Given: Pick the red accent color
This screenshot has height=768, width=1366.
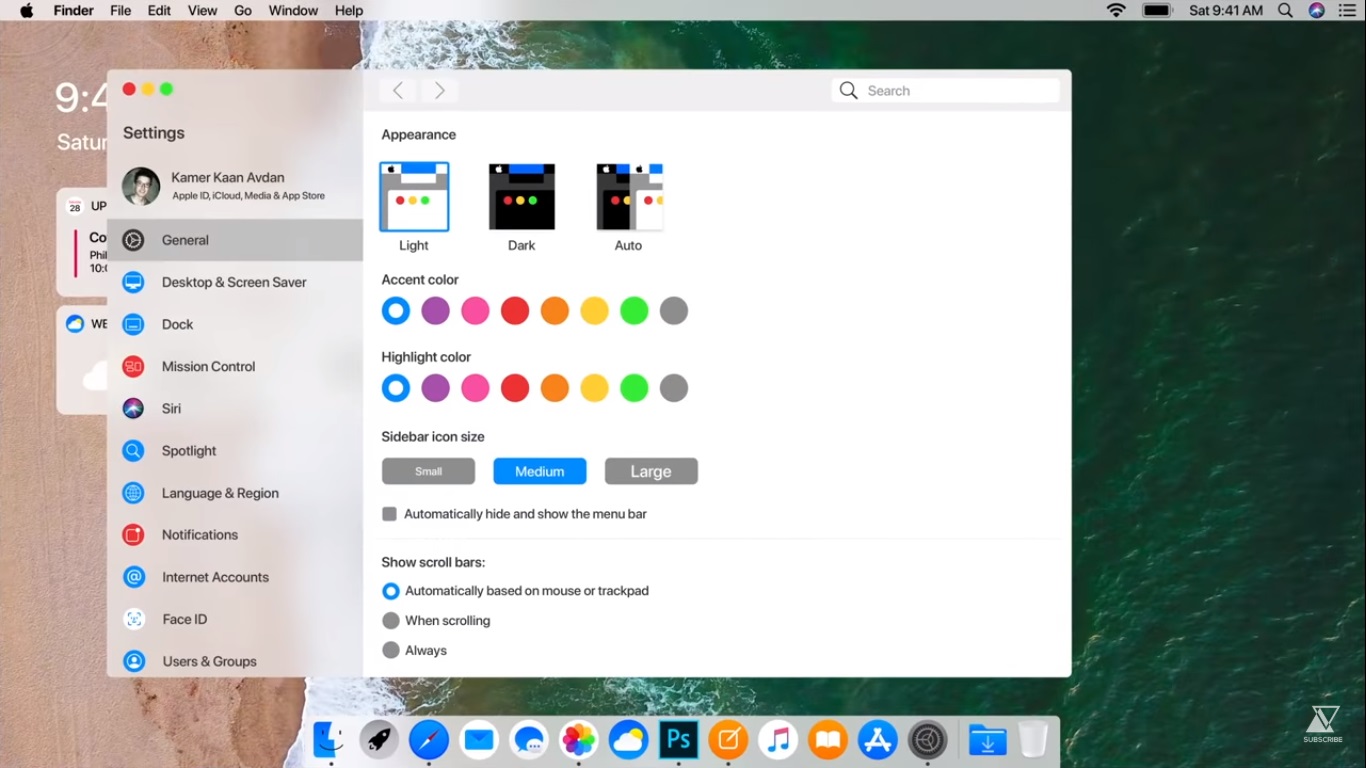Looking at the screenshot, I should 515,311.
